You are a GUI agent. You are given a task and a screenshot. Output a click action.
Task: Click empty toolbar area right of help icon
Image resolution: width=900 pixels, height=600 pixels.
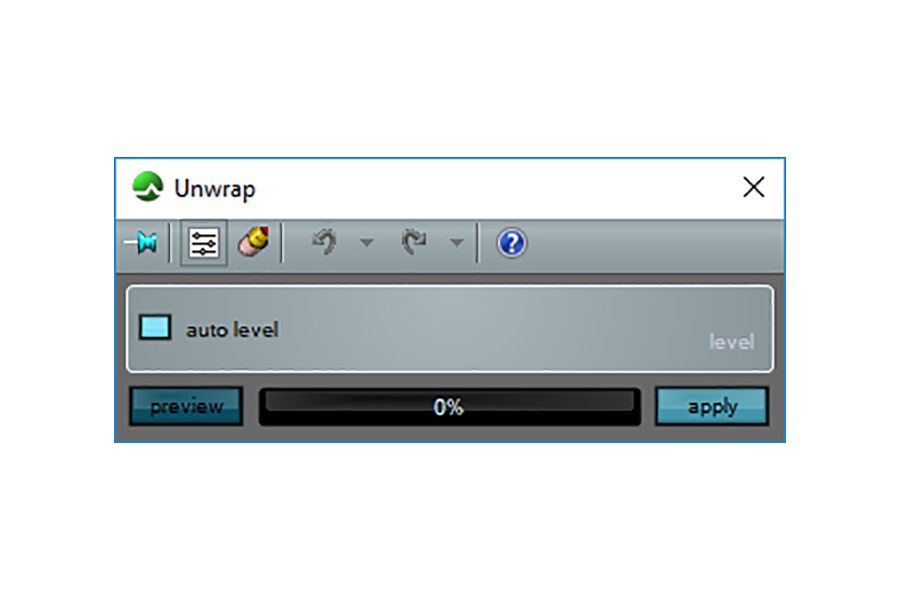click(x=654, y=244)
